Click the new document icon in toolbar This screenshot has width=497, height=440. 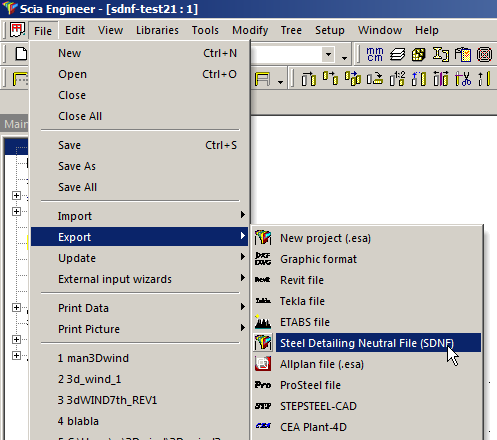pyautogui.click(x=21, y=54)
